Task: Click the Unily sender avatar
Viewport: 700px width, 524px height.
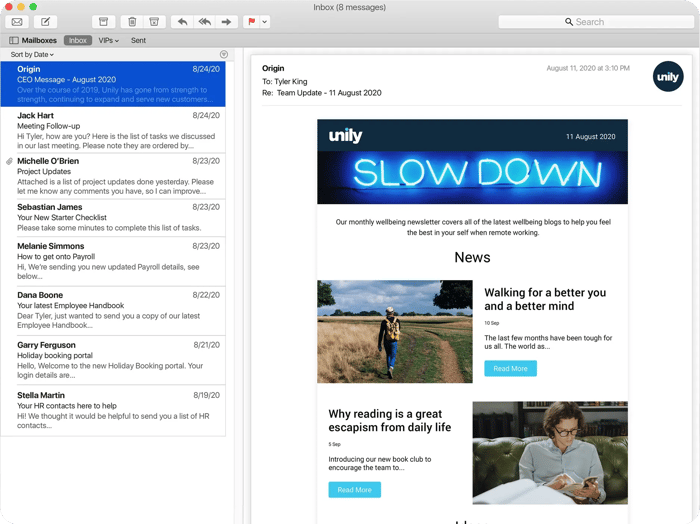Action: point(668,77)
